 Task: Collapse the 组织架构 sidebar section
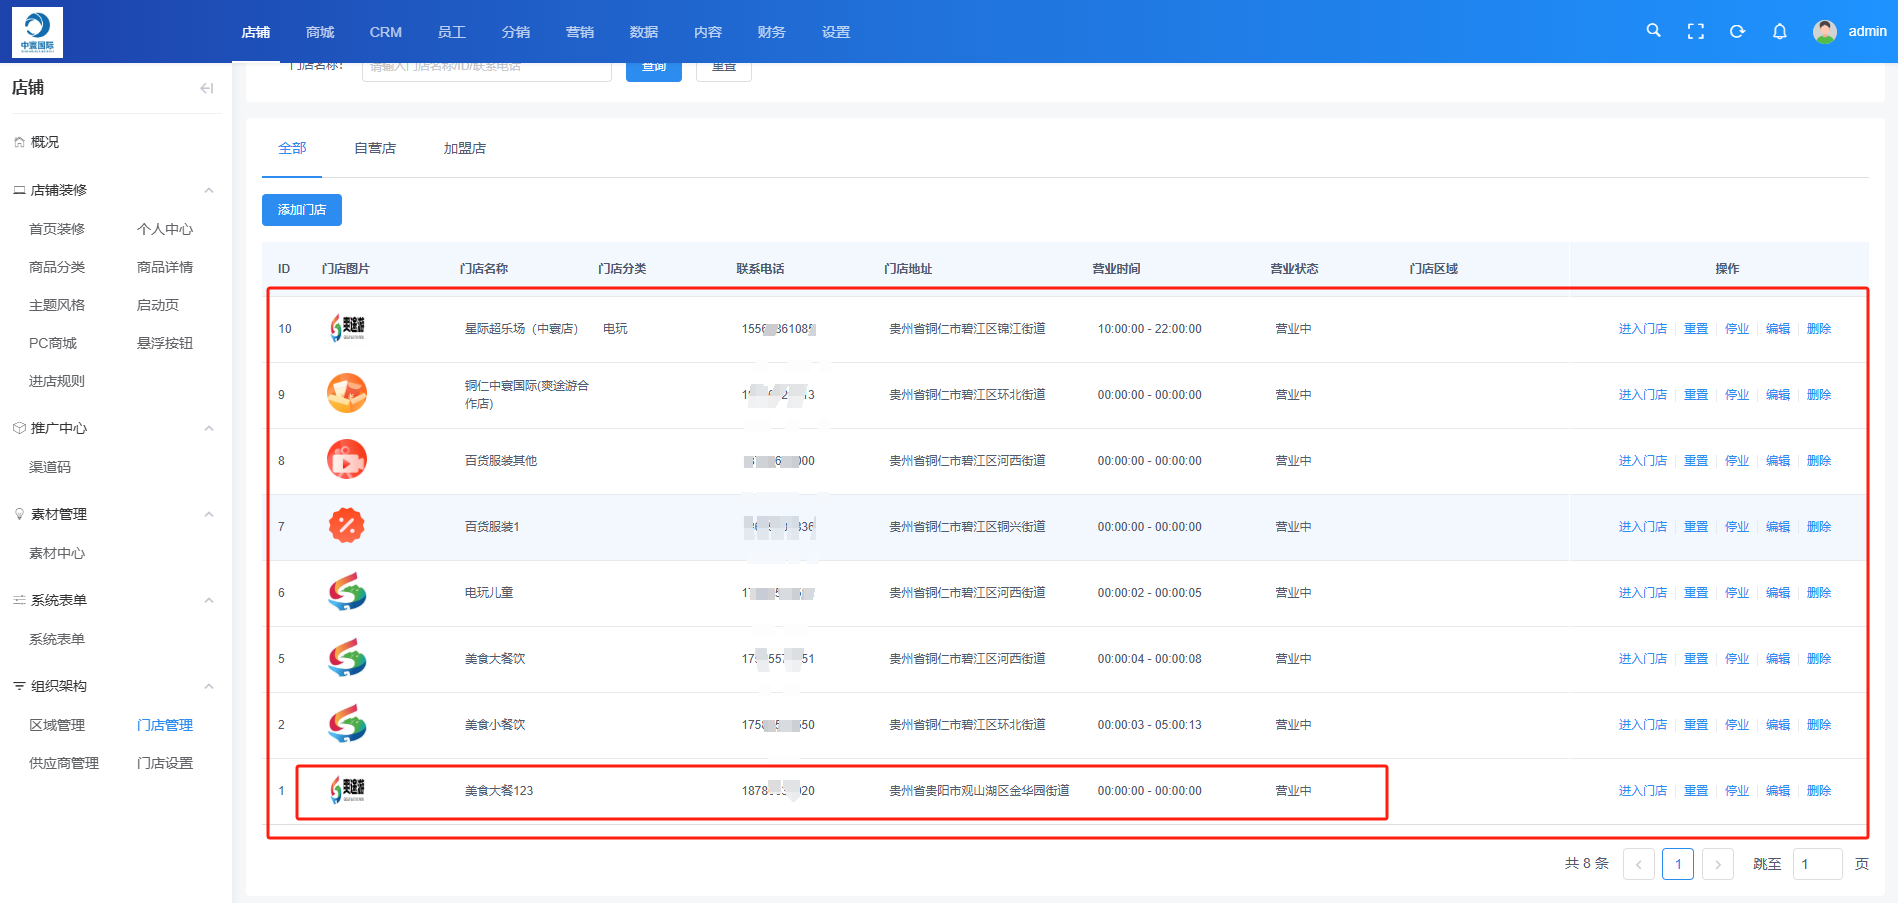209,686
